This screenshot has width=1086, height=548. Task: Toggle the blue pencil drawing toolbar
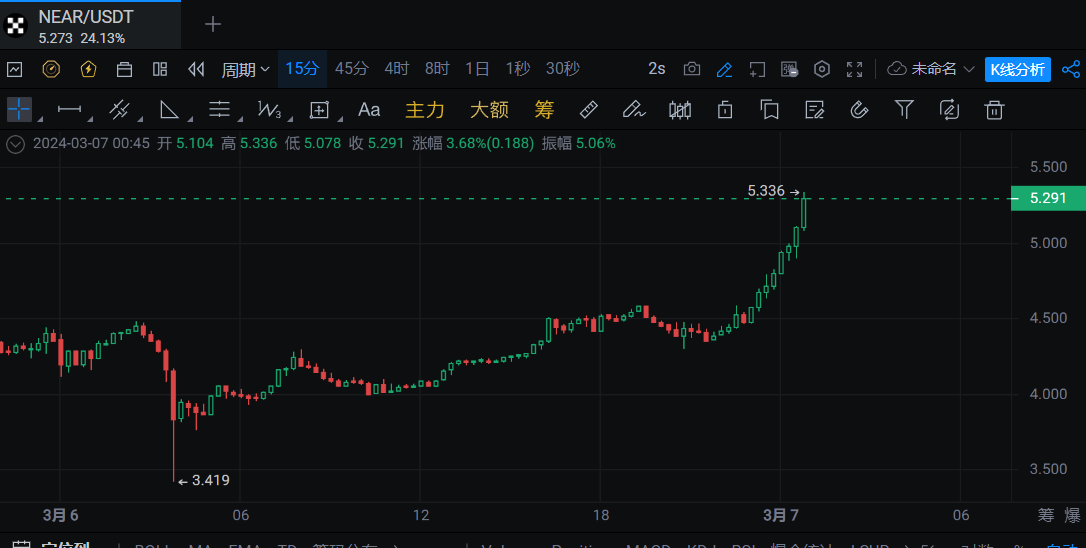pyautogui.click(x=725, y=69)
